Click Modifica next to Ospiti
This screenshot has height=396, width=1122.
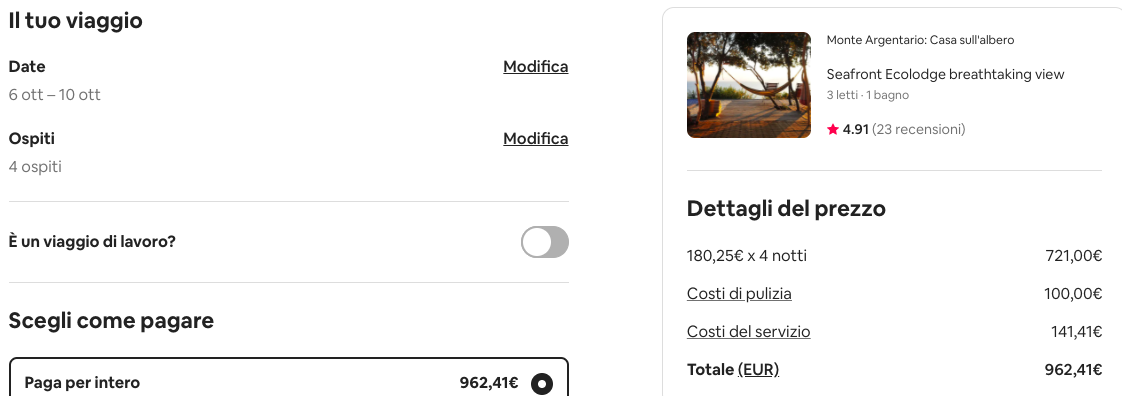(x=535, y=138)
